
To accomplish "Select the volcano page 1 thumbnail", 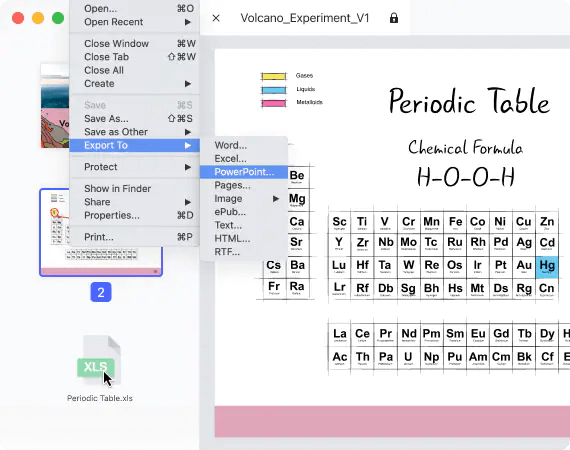I will coord(55,106).
